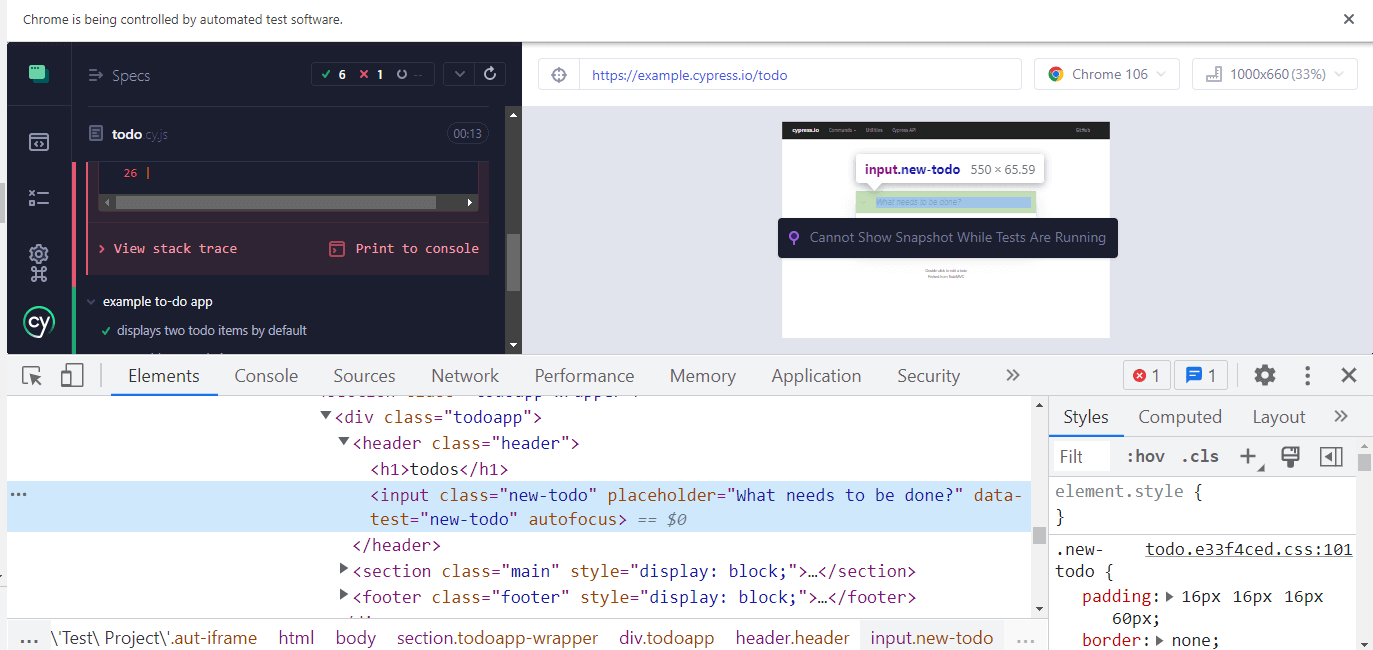
Task: Toggle :hov element states in Styles pane
Action: click(1144, 456)
